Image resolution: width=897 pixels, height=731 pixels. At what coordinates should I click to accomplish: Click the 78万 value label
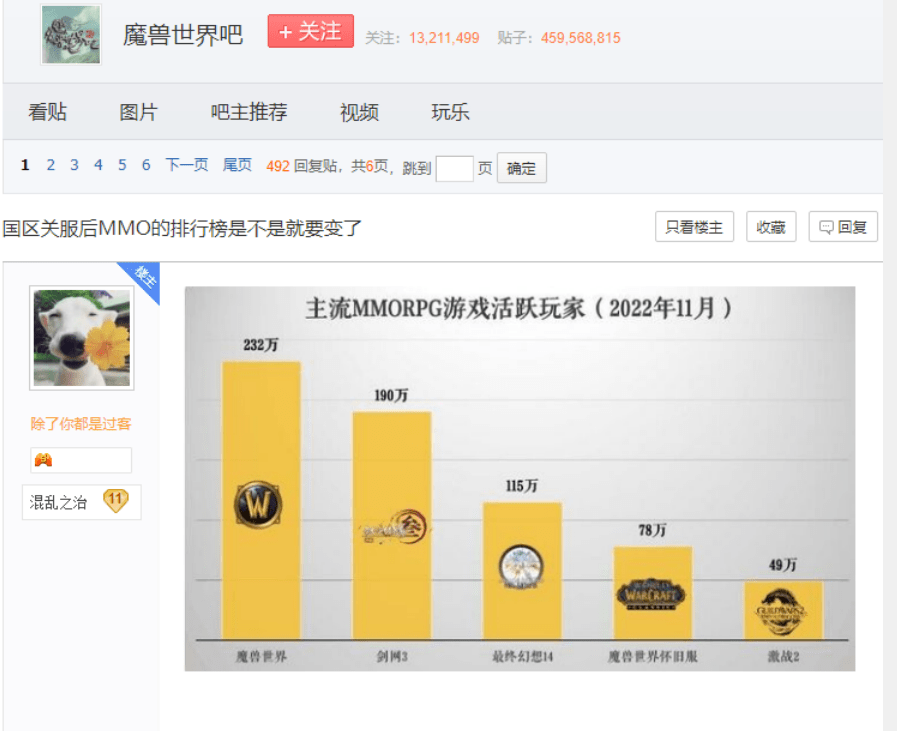(652, 530)
